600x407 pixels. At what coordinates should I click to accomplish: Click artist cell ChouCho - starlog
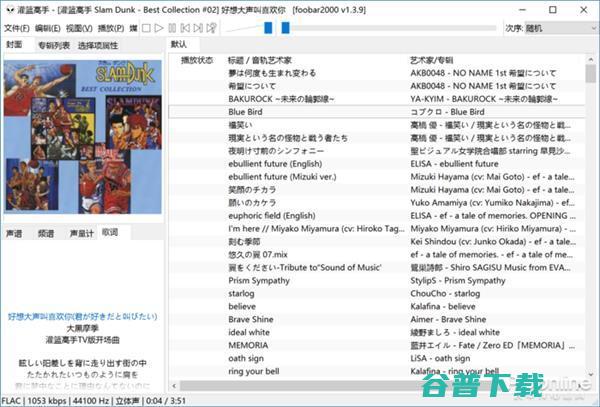point(445,294)
